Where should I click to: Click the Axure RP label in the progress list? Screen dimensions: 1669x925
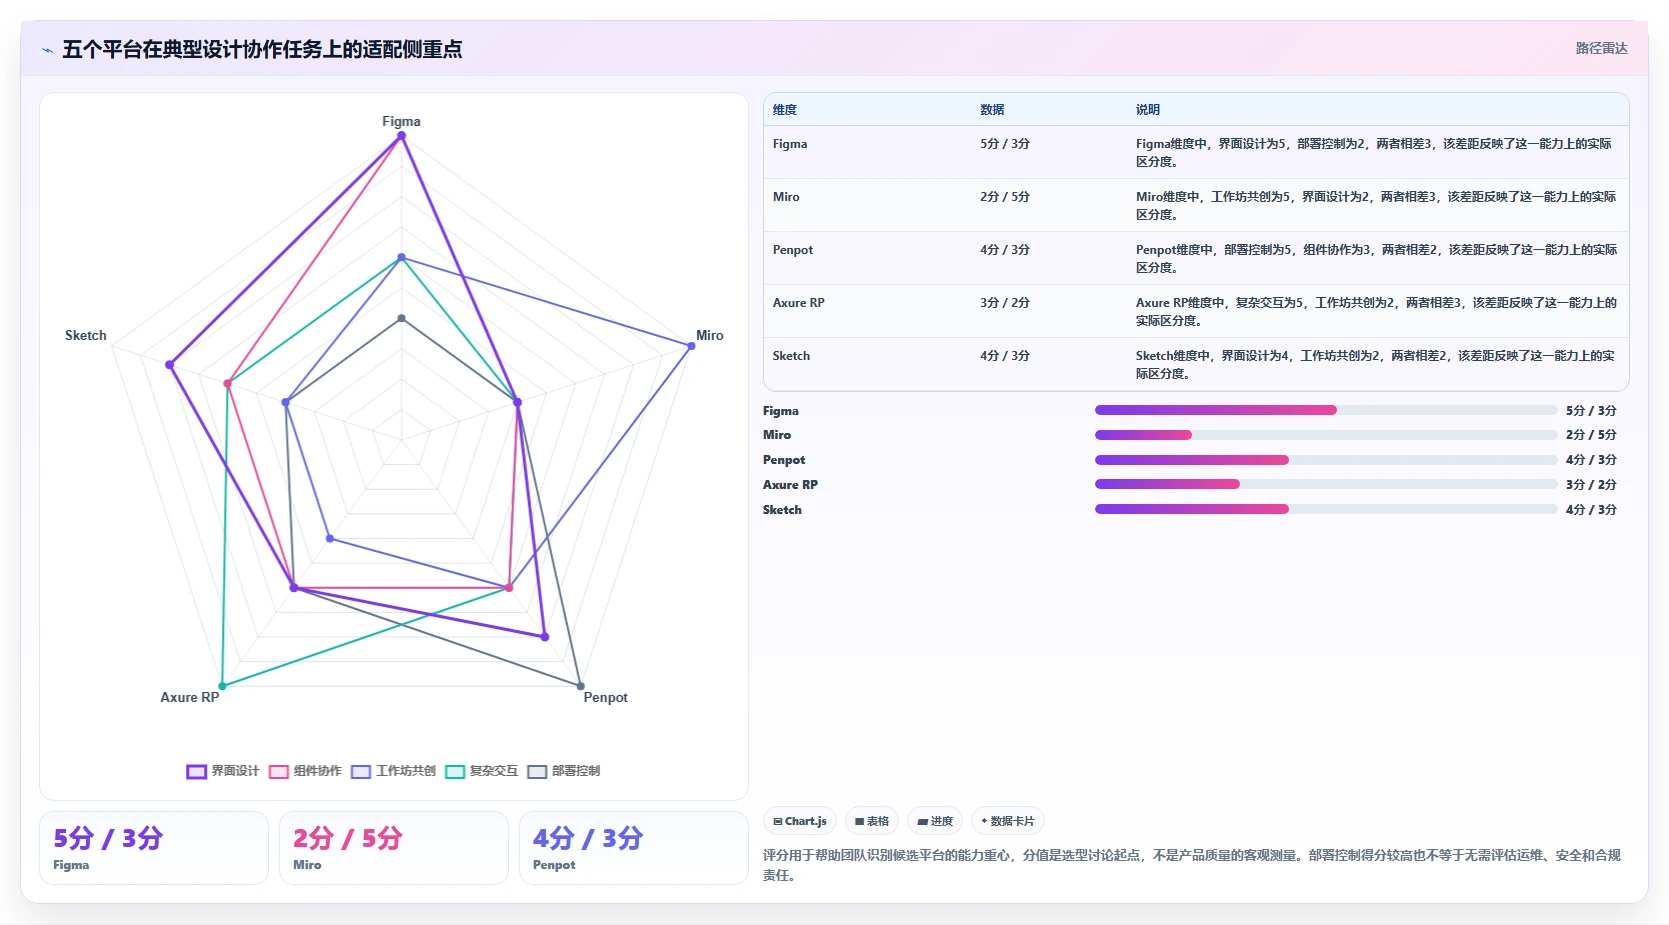[x=790, y=485]
